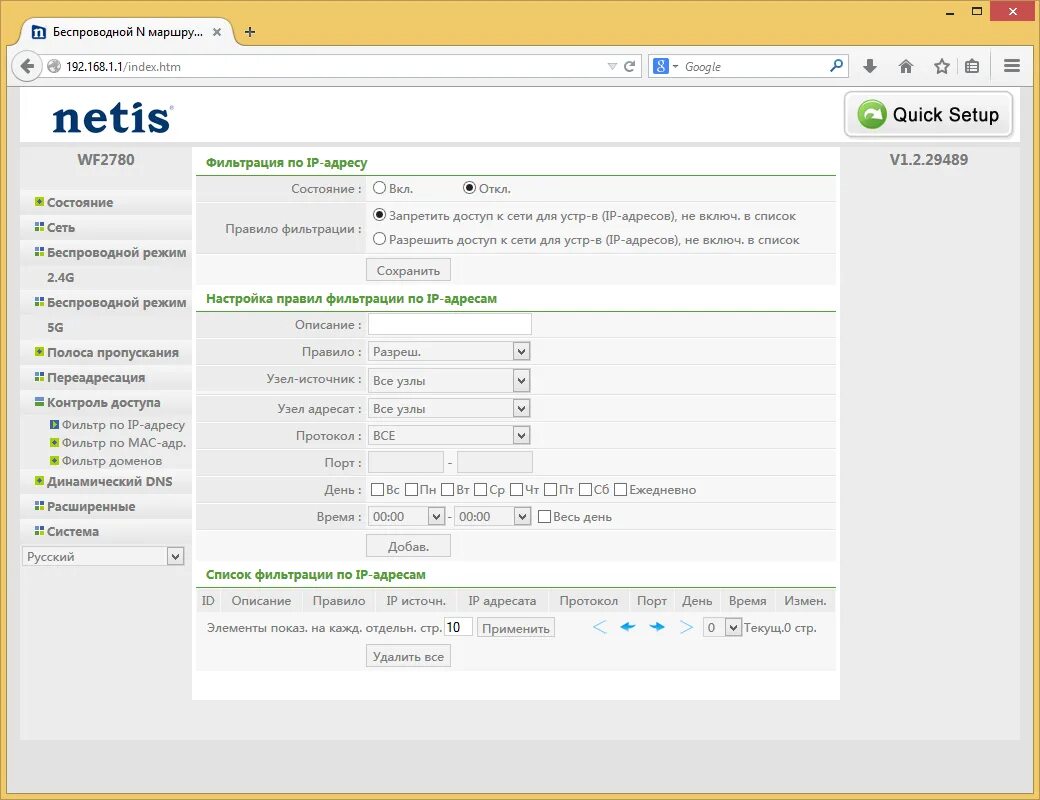Viewport: 1040px width, 800px height.
Task: Select the Вкл. state radio button
Action: (x=379, y=188)
